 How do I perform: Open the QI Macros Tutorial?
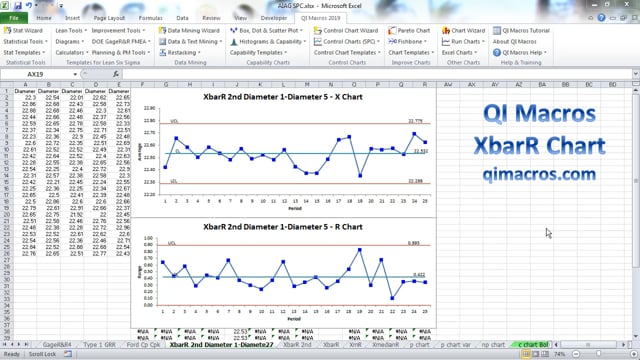[521, 31]
